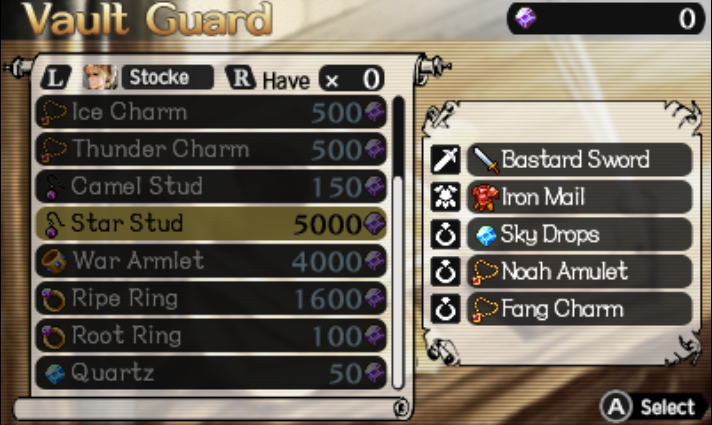
Task: Choose Camel Stud item row
Action: pos(211,186)
